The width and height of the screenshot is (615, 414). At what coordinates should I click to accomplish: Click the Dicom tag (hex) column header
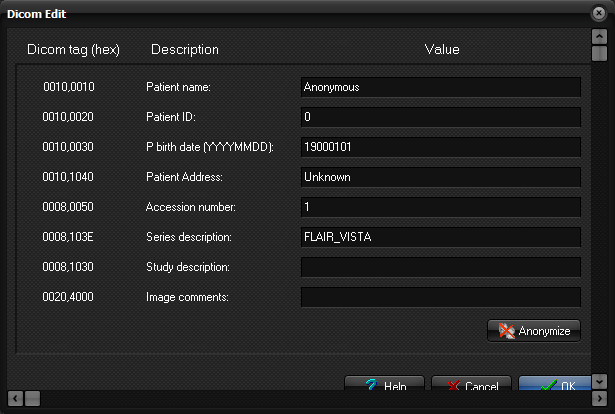point(75,49)
